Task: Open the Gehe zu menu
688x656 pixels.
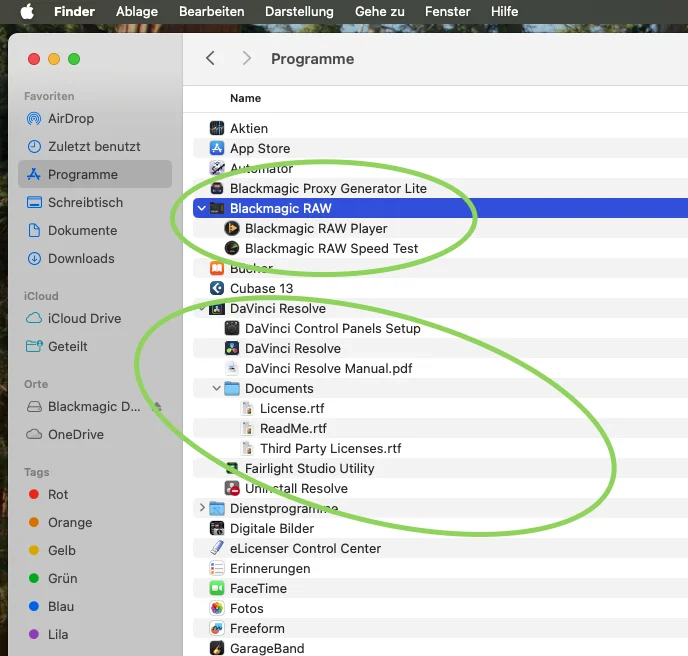Action: click(x=380, y=11)
